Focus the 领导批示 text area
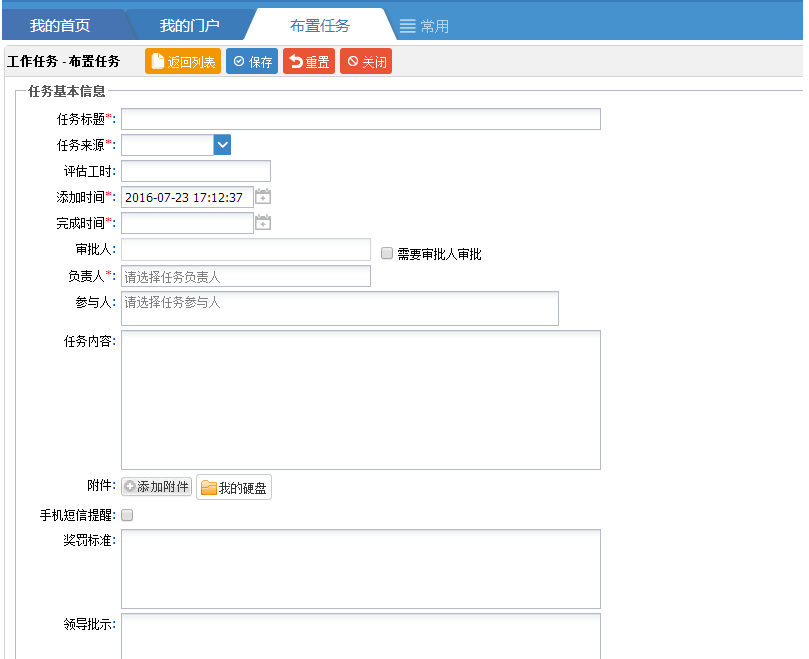809x659 pixels. 361,636
